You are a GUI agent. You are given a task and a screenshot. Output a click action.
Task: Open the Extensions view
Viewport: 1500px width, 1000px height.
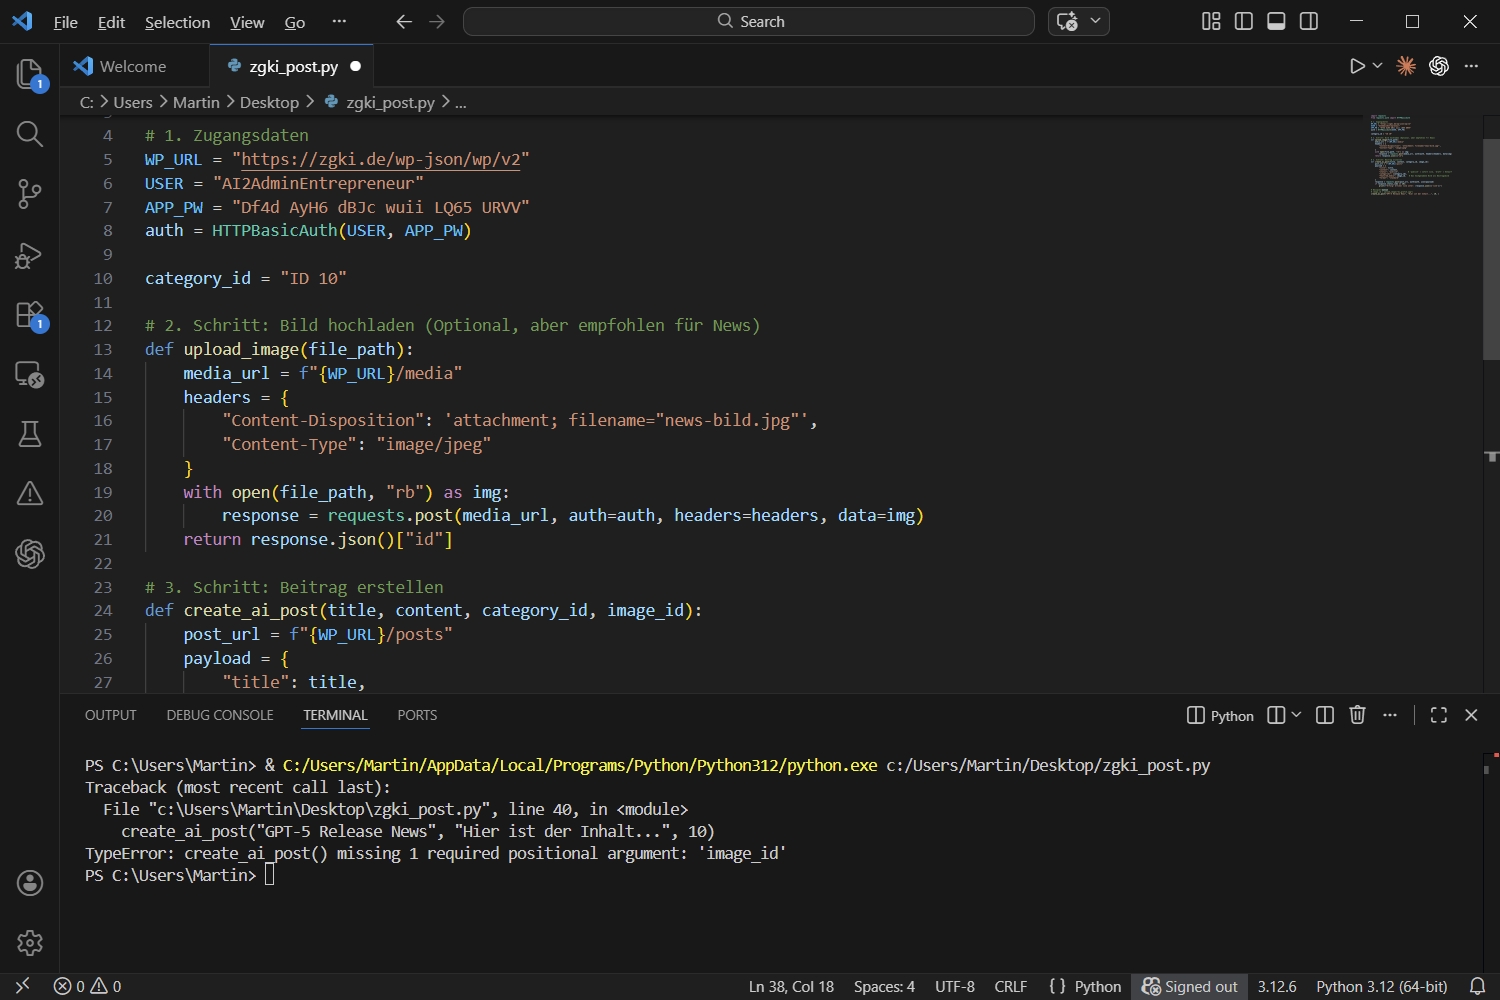pos(30,315)
